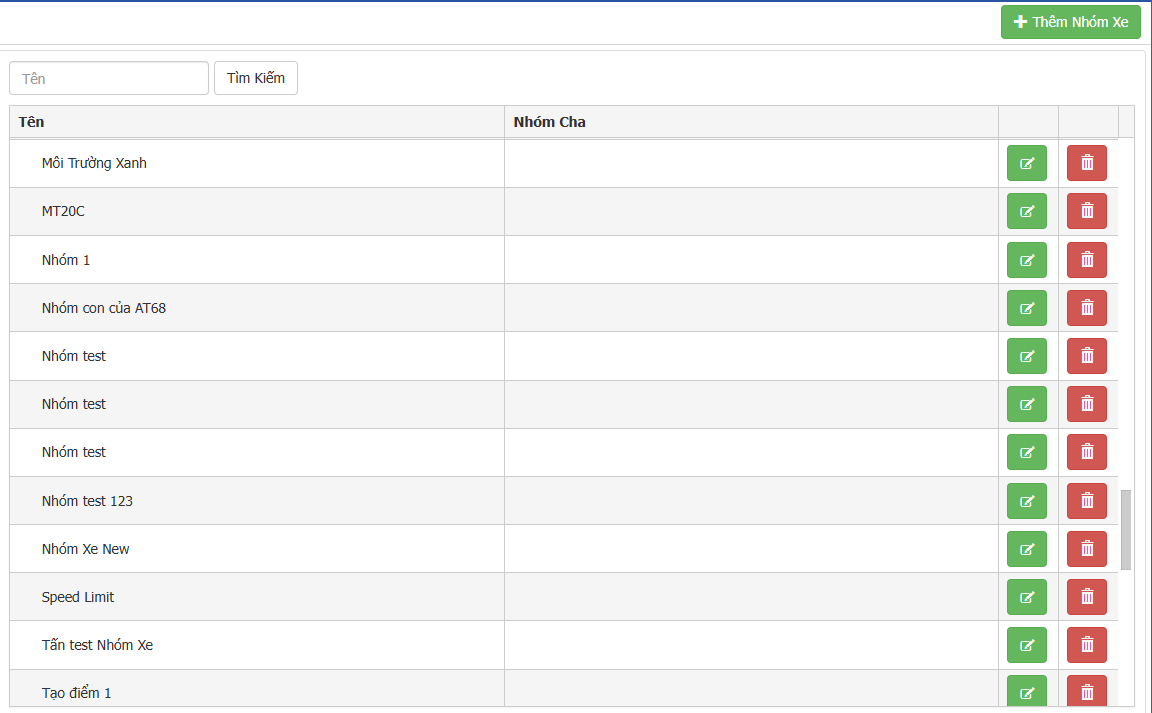Click the Nhóm Cha column header

[549, 122]
